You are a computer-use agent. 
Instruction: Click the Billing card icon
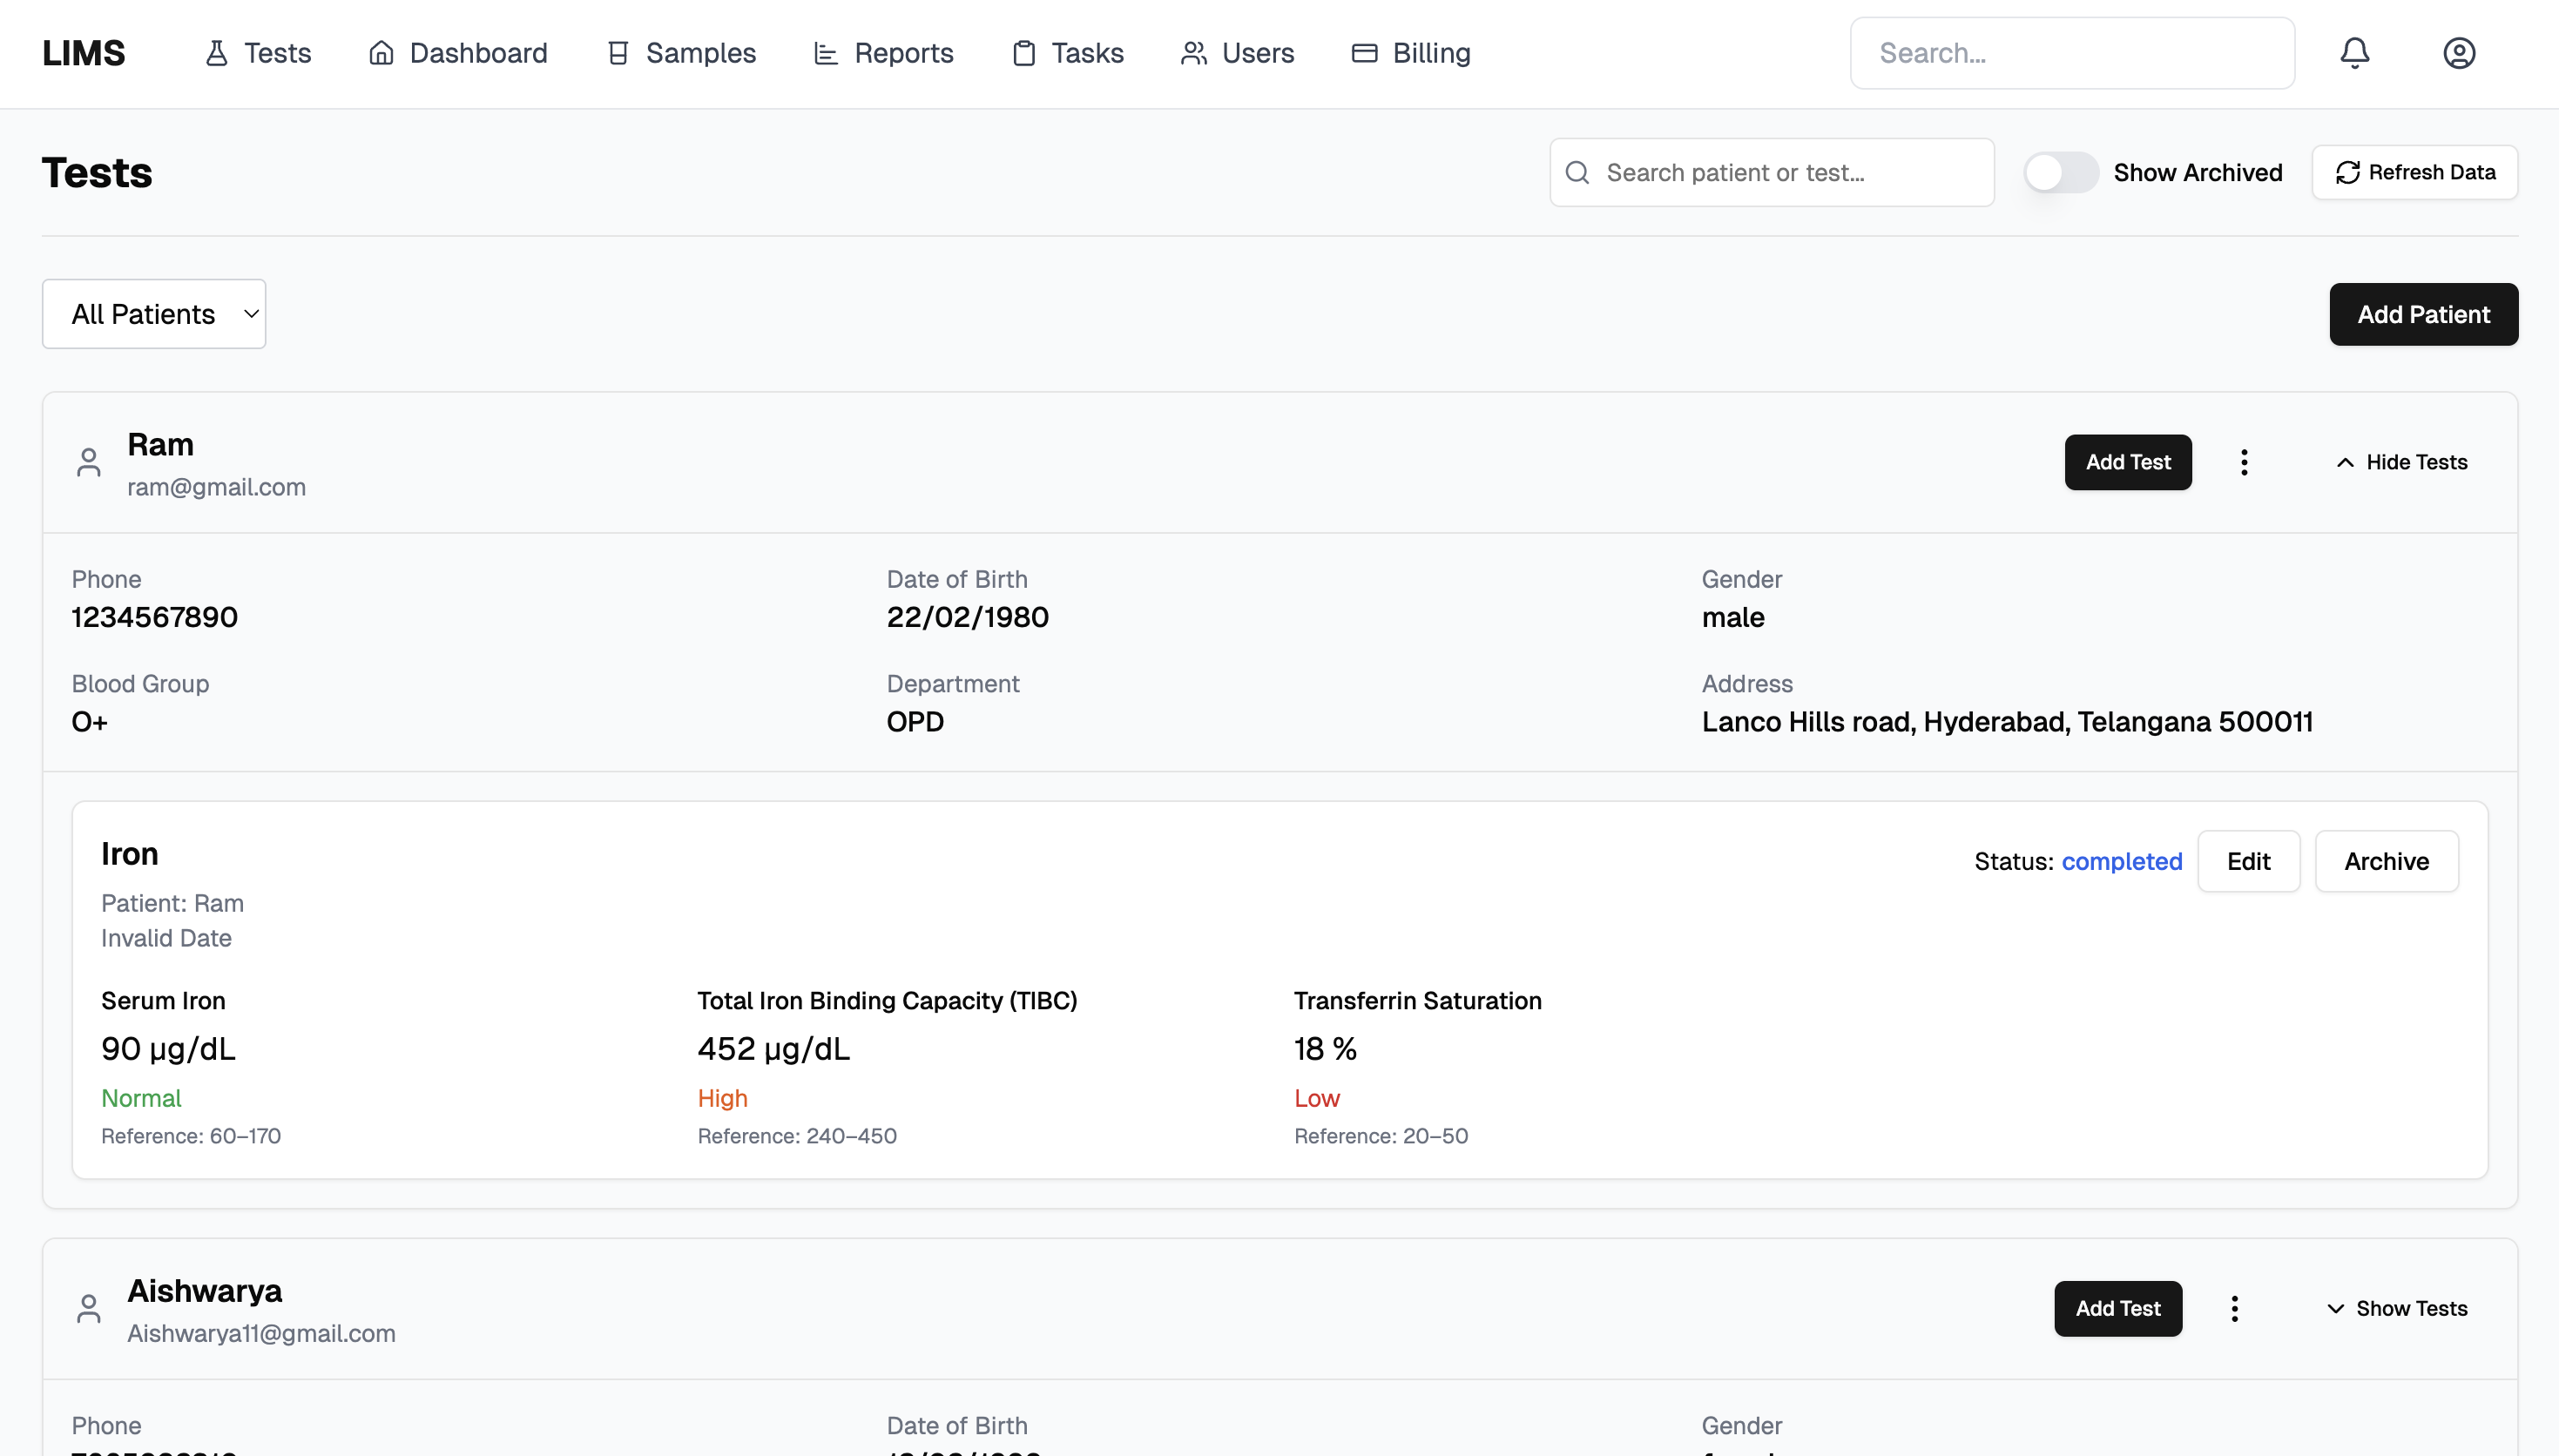click(x=1364, y=53)
